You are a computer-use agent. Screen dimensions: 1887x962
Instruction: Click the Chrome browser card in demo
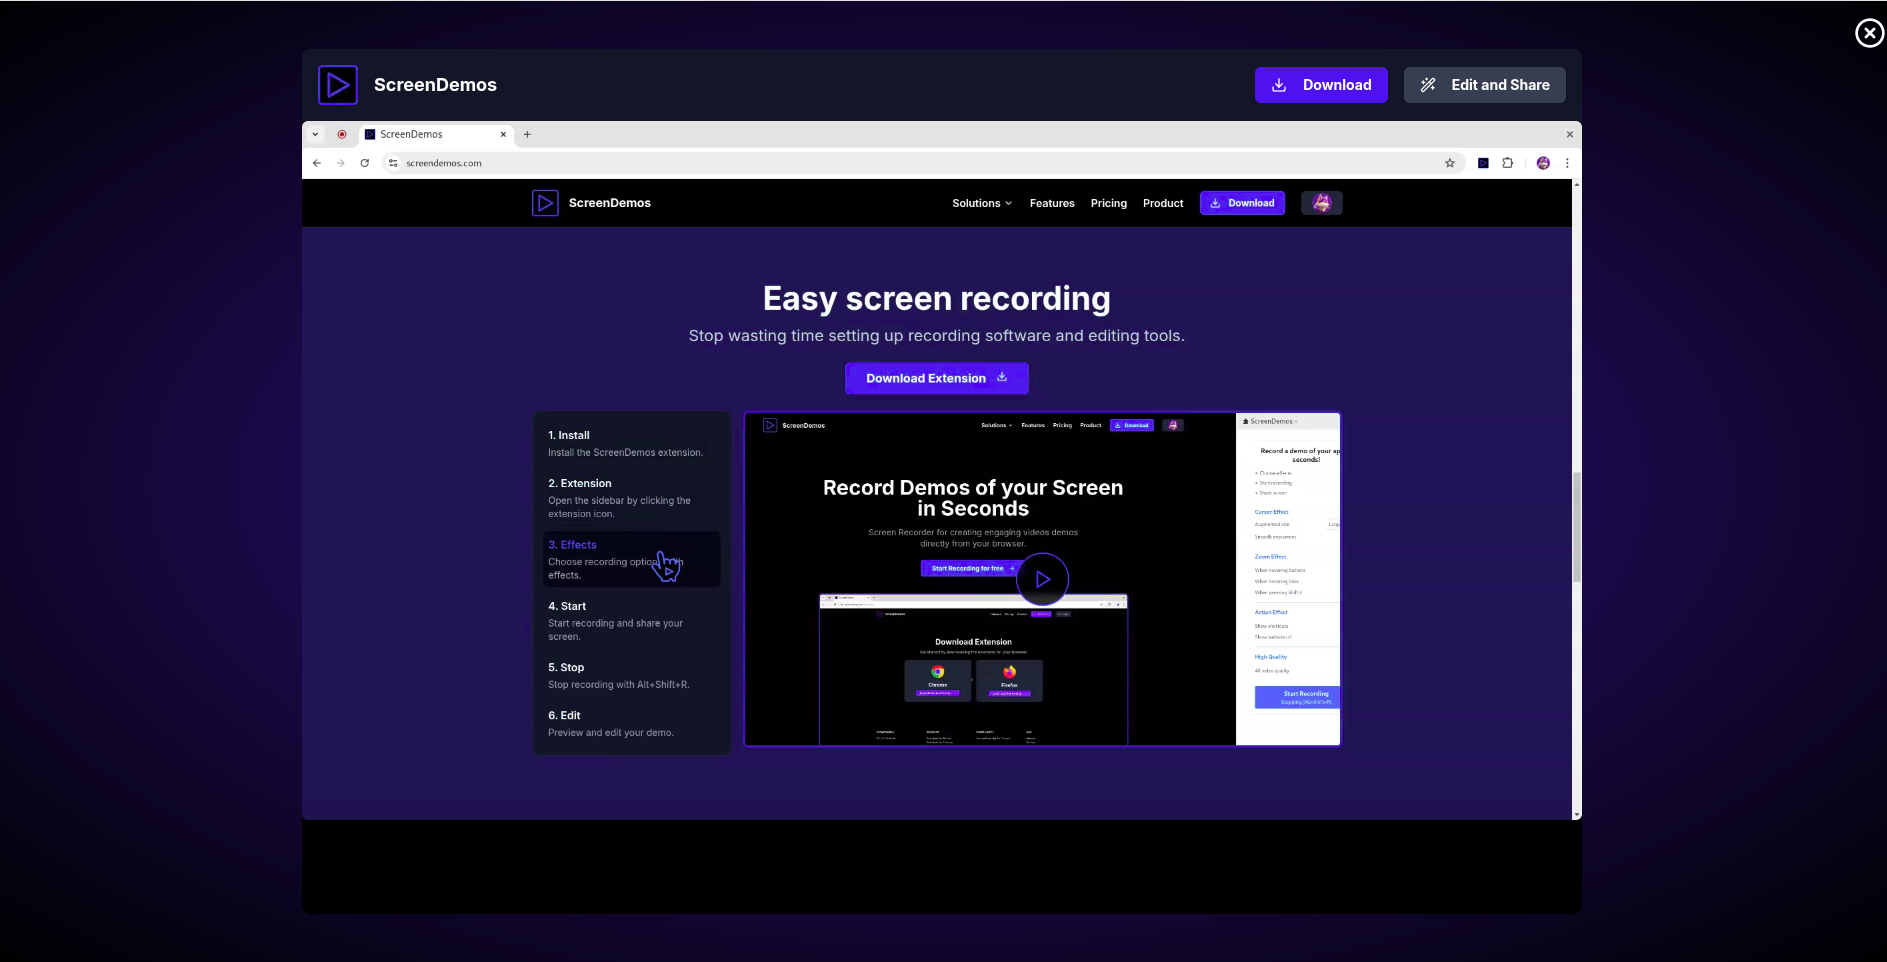[938, 680]
